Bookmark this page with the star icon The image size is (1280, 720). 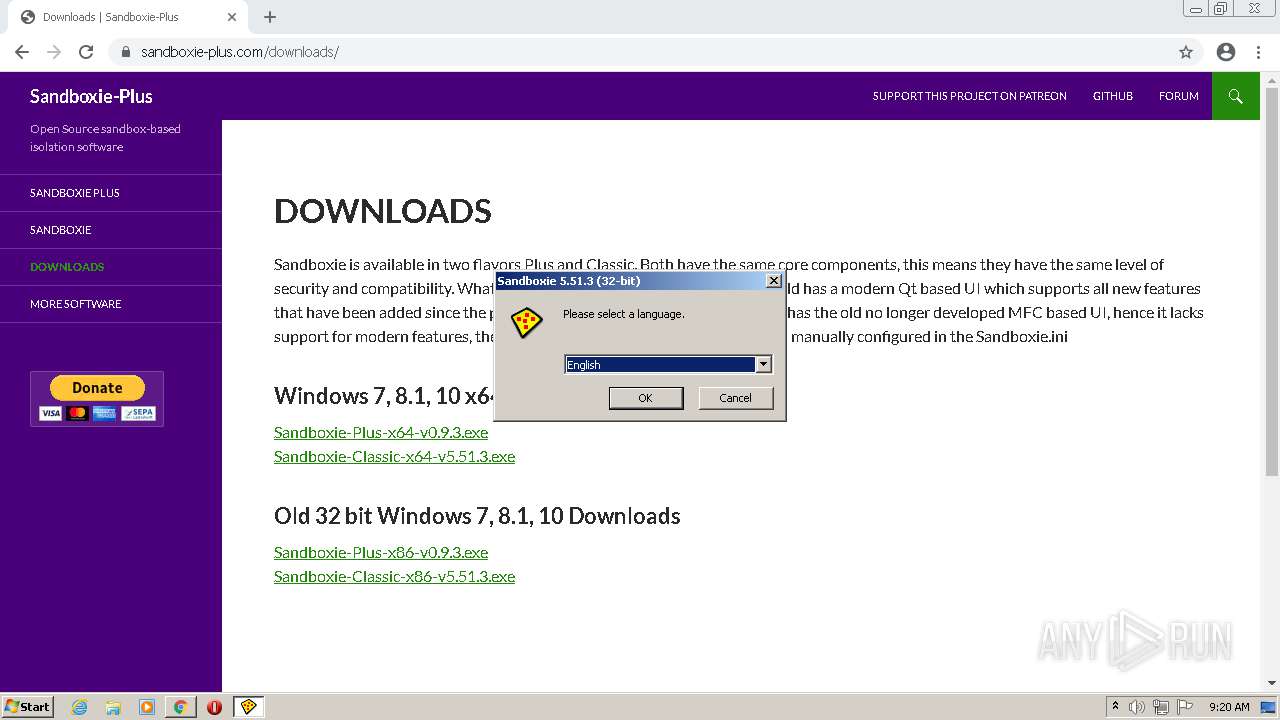click(1186, 52)
